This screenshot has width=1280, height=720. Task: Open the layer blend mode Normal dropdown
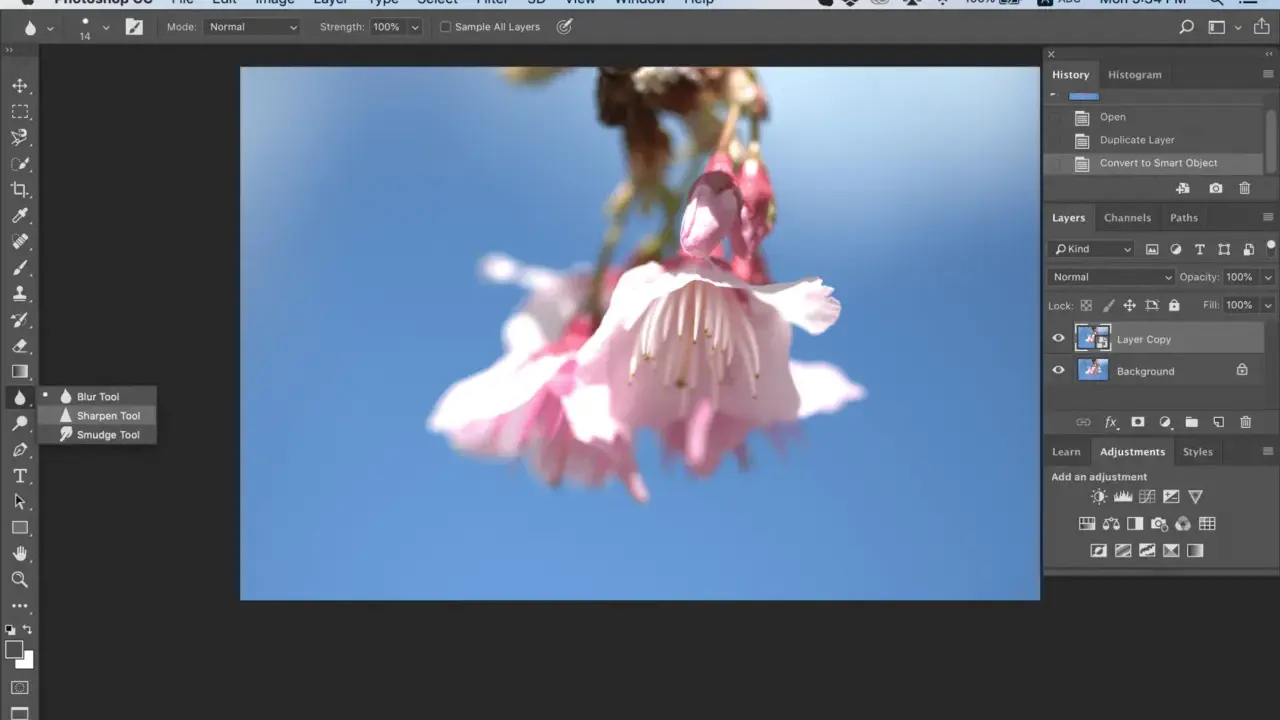(1111, 277)
